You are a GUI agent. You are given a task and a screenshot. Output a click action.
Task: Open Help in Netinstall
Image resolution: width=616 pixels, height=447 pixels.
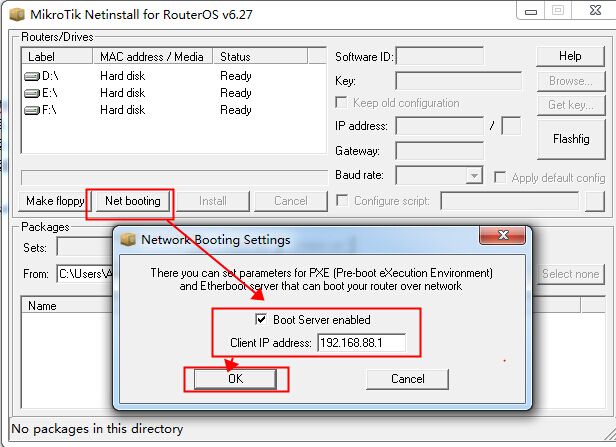570,56
